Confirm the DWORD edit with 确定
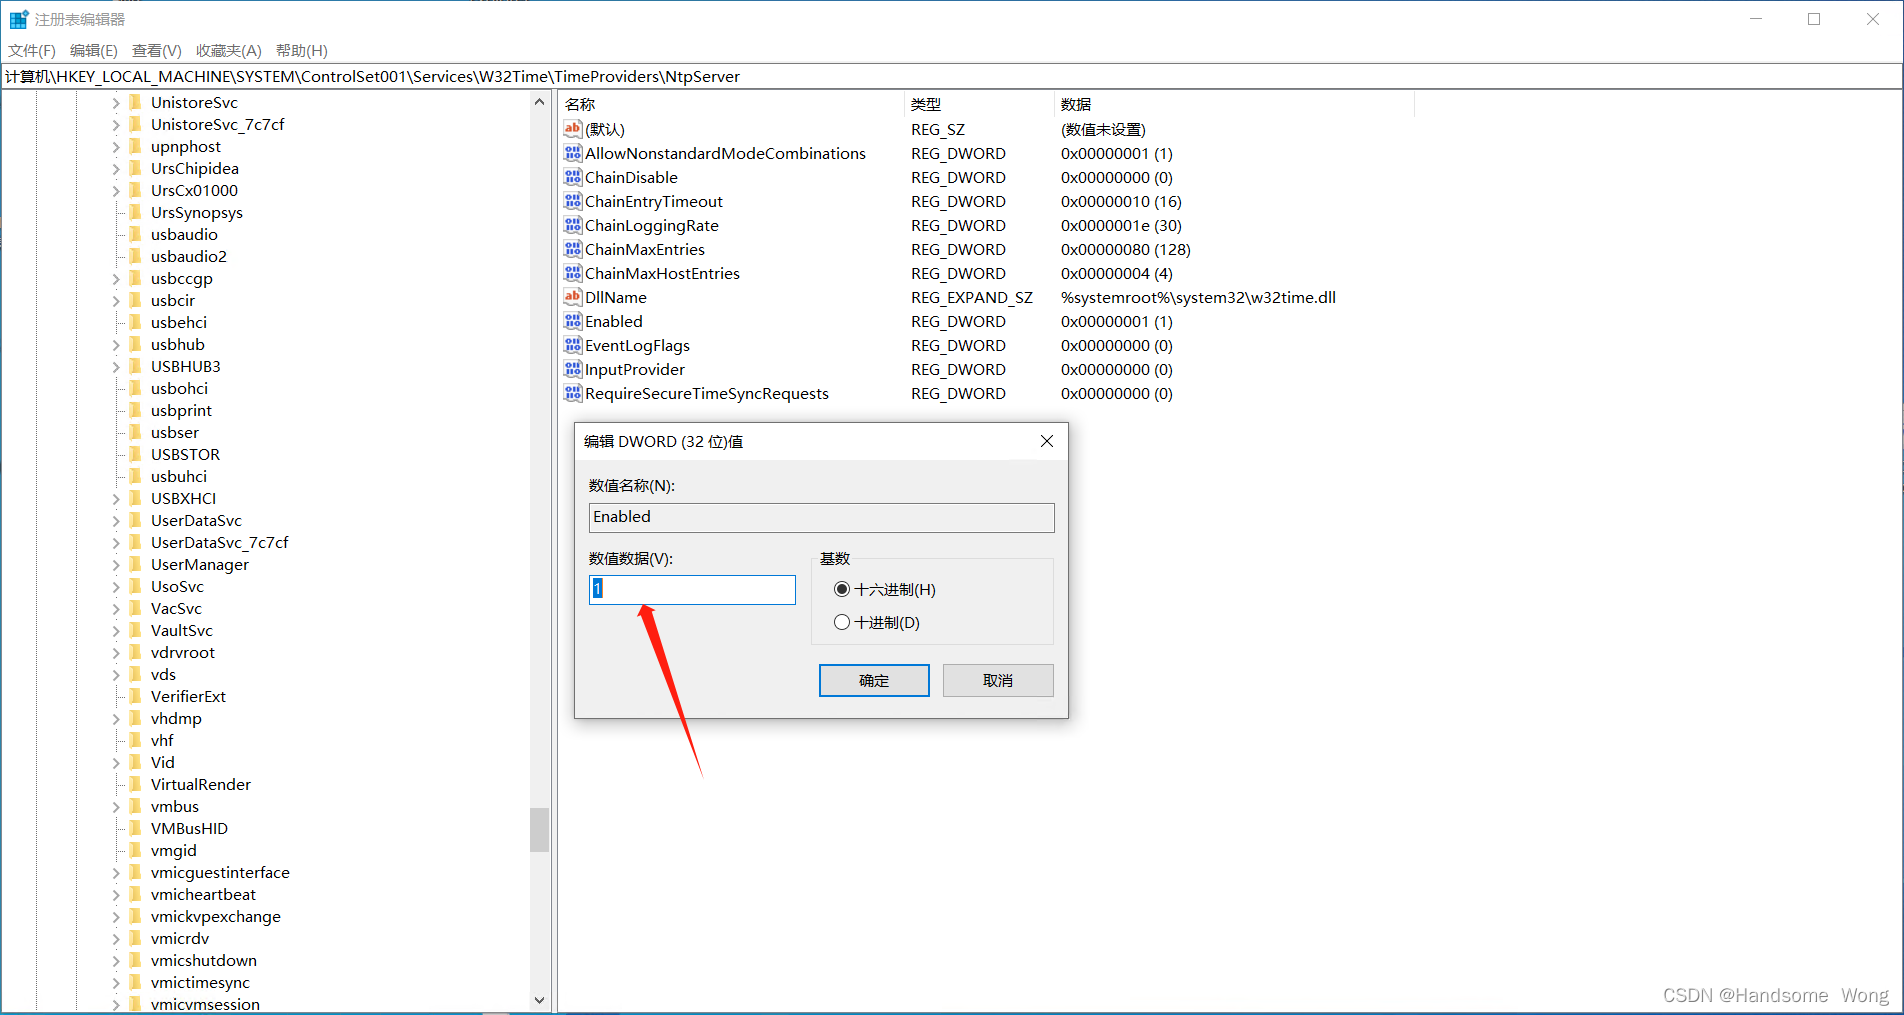The width and height of the screenshot is (1904, 1015). (874, 680)
